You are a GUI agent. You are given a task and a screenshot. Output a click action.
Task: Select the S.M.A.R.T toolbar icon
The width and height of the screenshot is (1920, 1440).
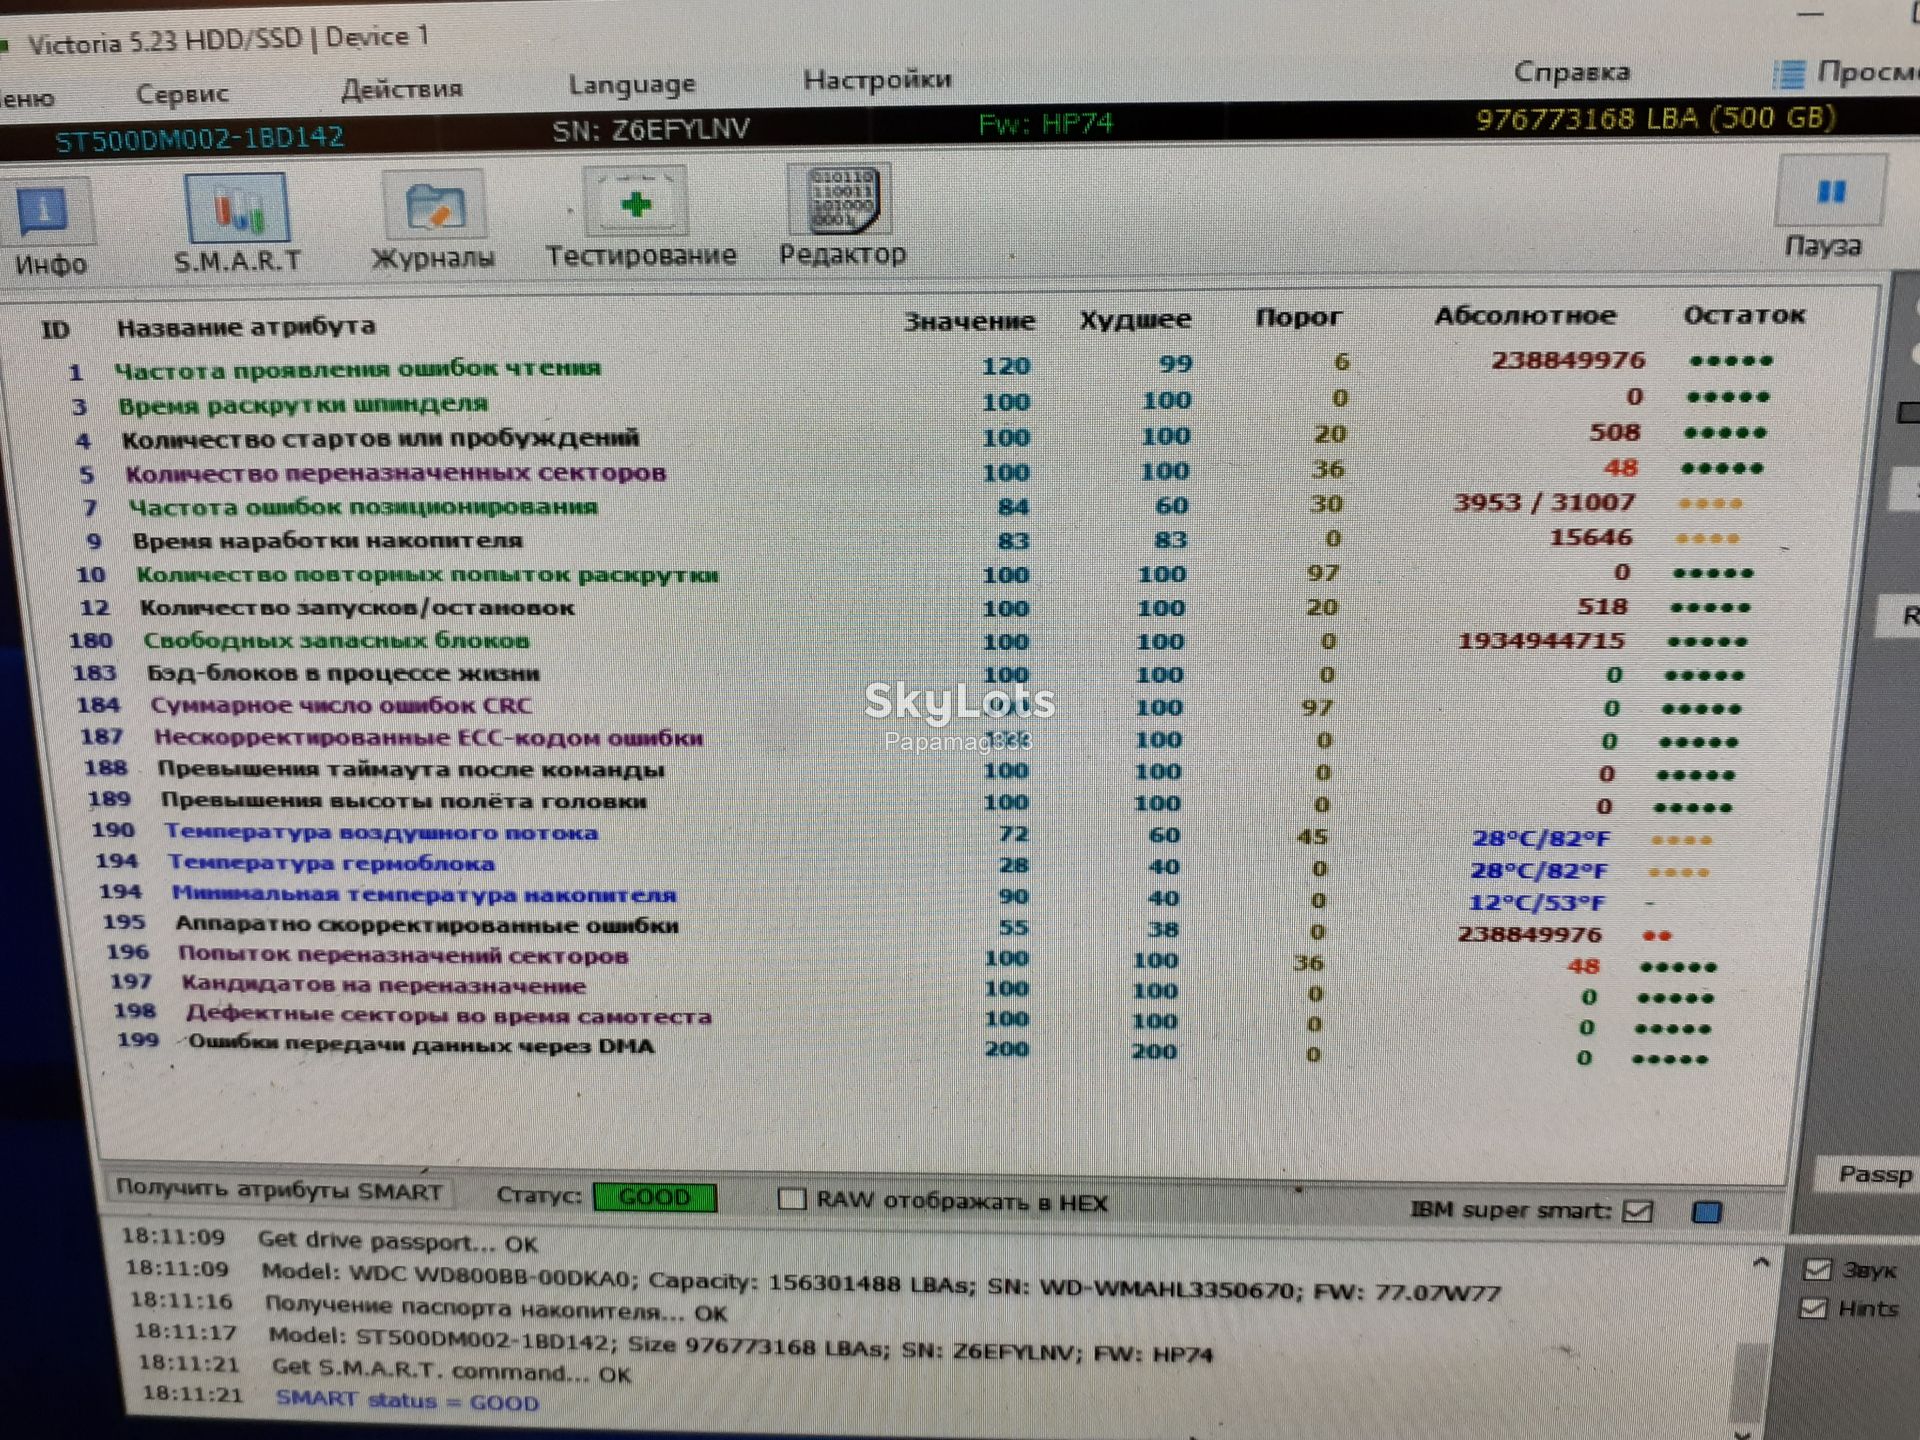tap(237, 207)
